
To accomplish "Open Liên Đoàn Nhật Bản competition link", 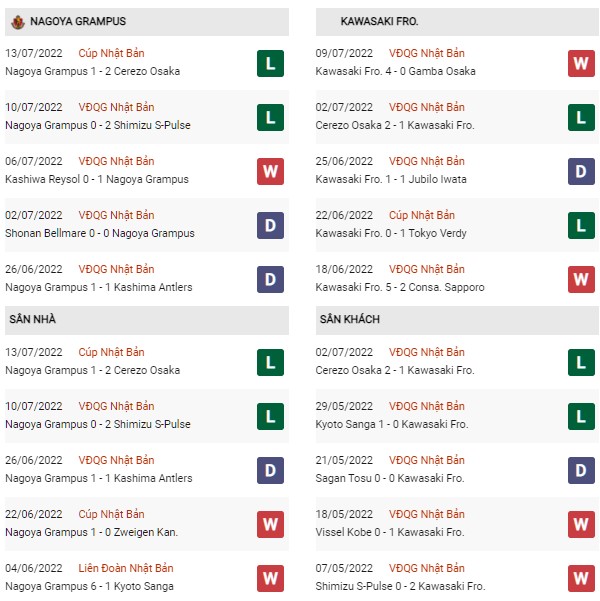I will (x=126, y=568).
